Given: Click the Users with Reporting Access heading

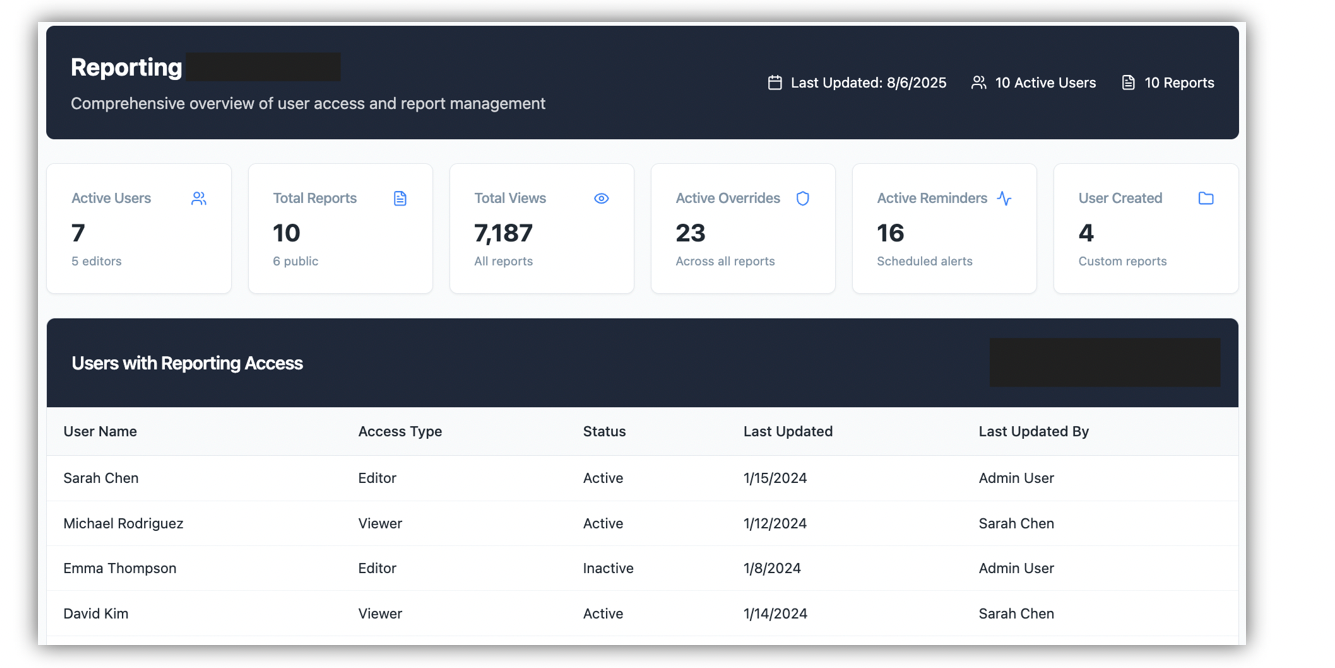Looking at the screenshot, I should point(187,363).
